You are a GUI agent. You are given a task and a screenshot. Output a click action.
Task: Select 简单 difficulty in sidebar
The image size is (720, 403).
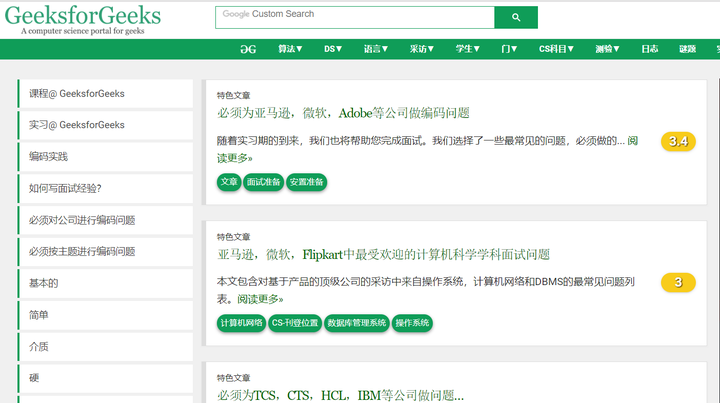(105, 315)
